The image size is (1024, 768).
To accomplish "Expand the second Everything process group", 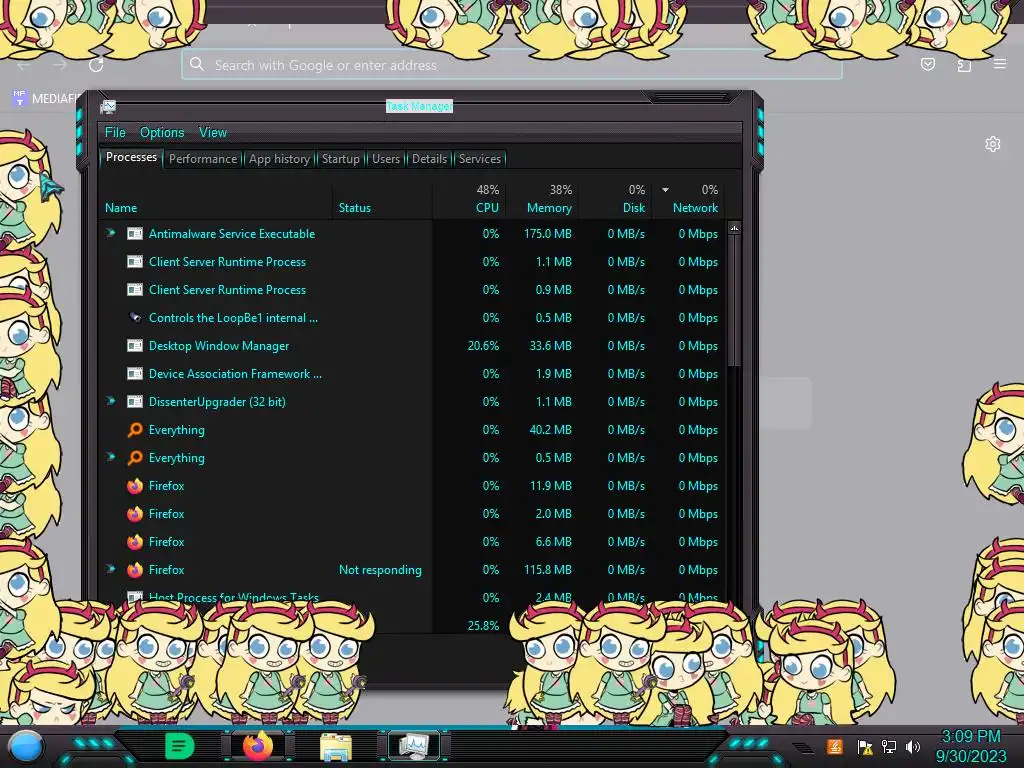I will pyautogui.click(x=111, y=457).
